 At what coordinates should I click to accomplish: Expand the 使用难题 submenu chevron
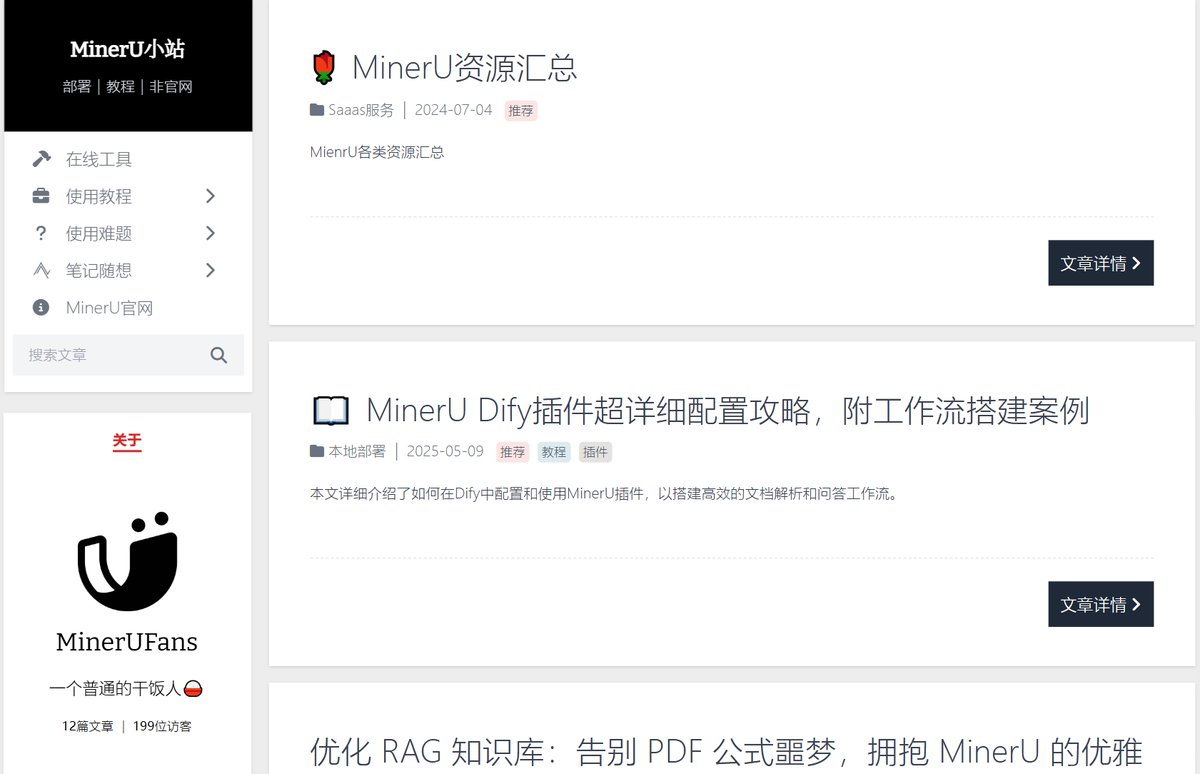coord(210,233)
